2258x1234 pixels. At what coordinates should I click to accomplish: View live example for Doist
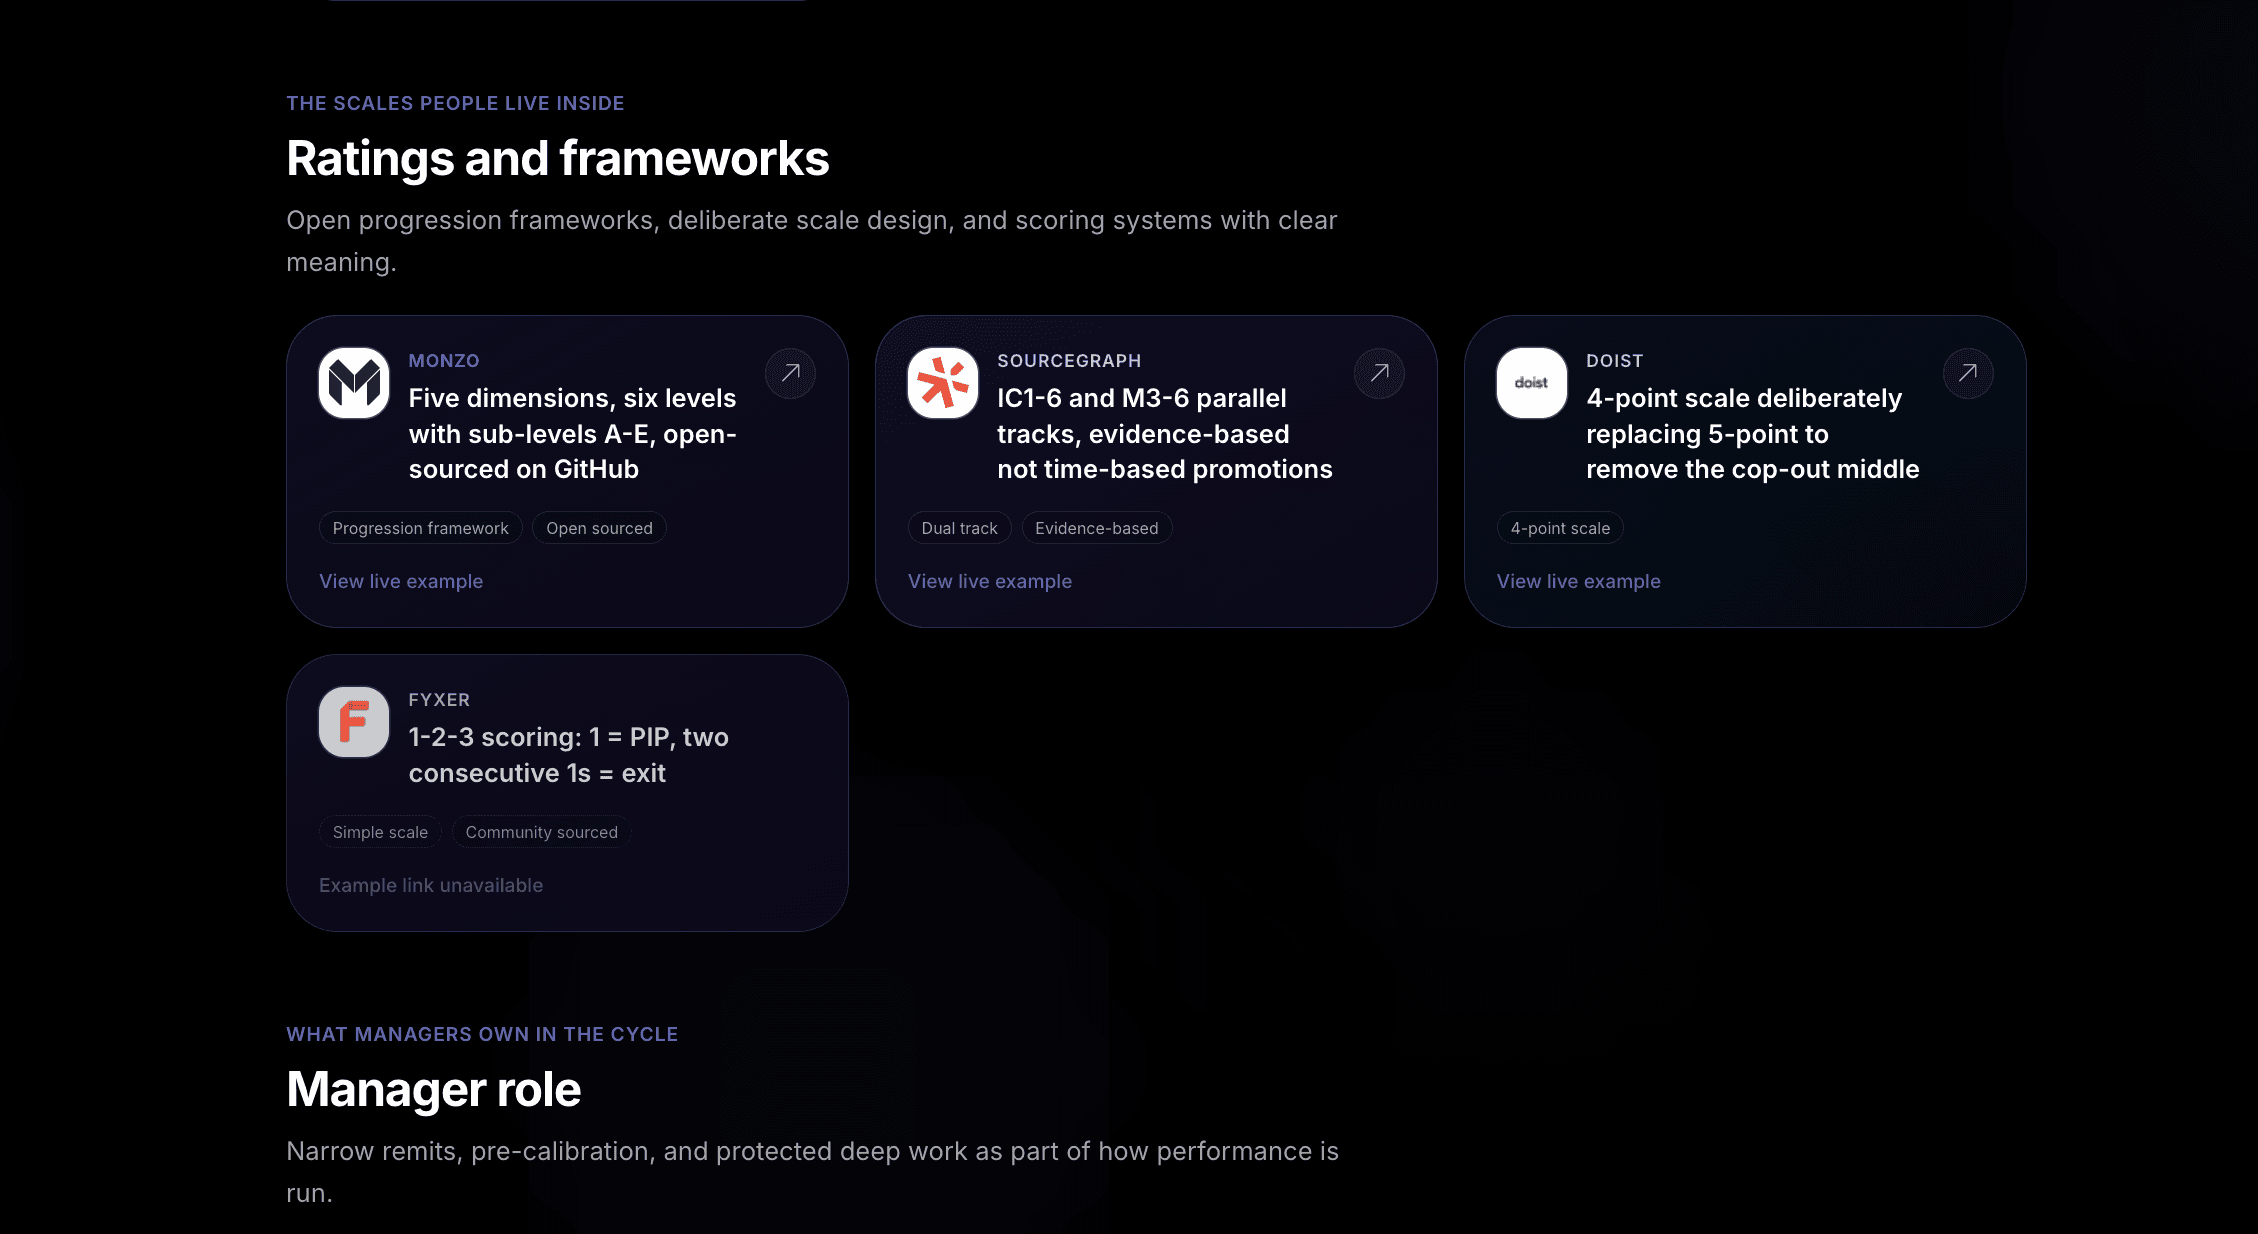click(x=1579, y=581)
